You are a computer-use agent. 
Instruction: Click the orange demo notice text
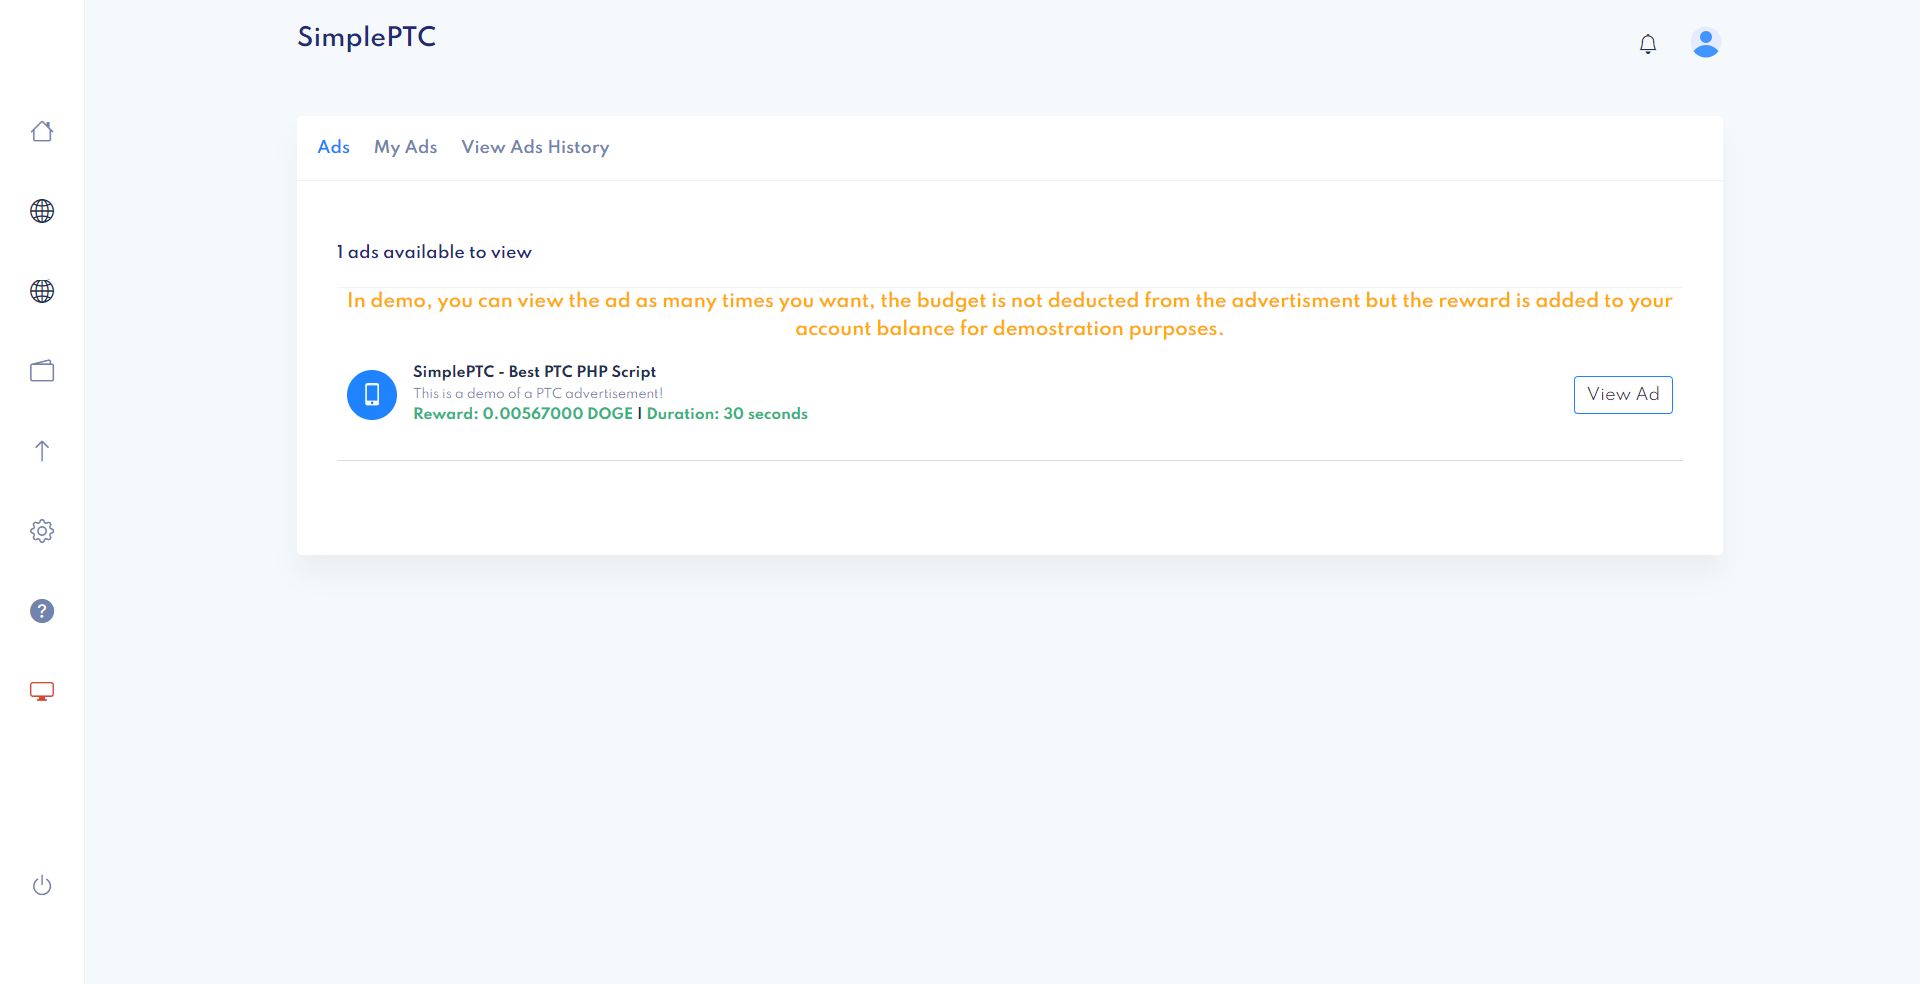click(x=1009, y=314)
